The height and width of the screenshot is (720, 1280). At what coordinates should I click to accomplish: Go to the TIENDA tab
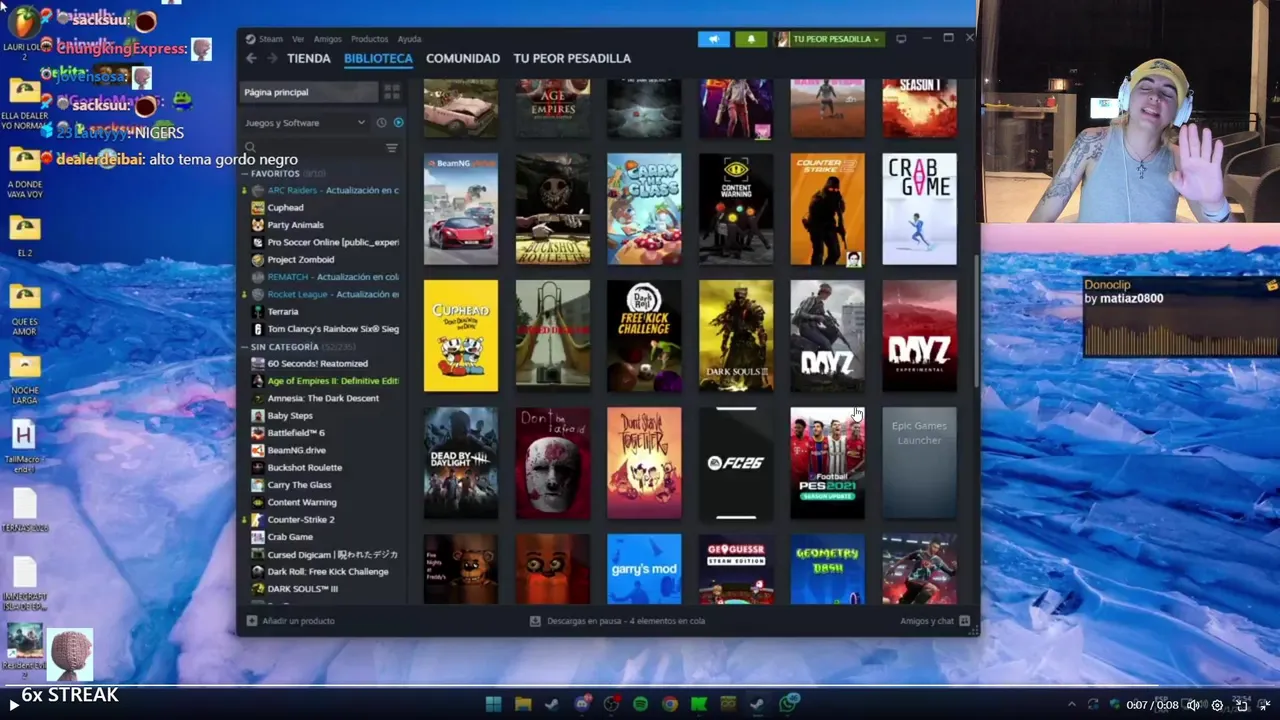[309, 58]
